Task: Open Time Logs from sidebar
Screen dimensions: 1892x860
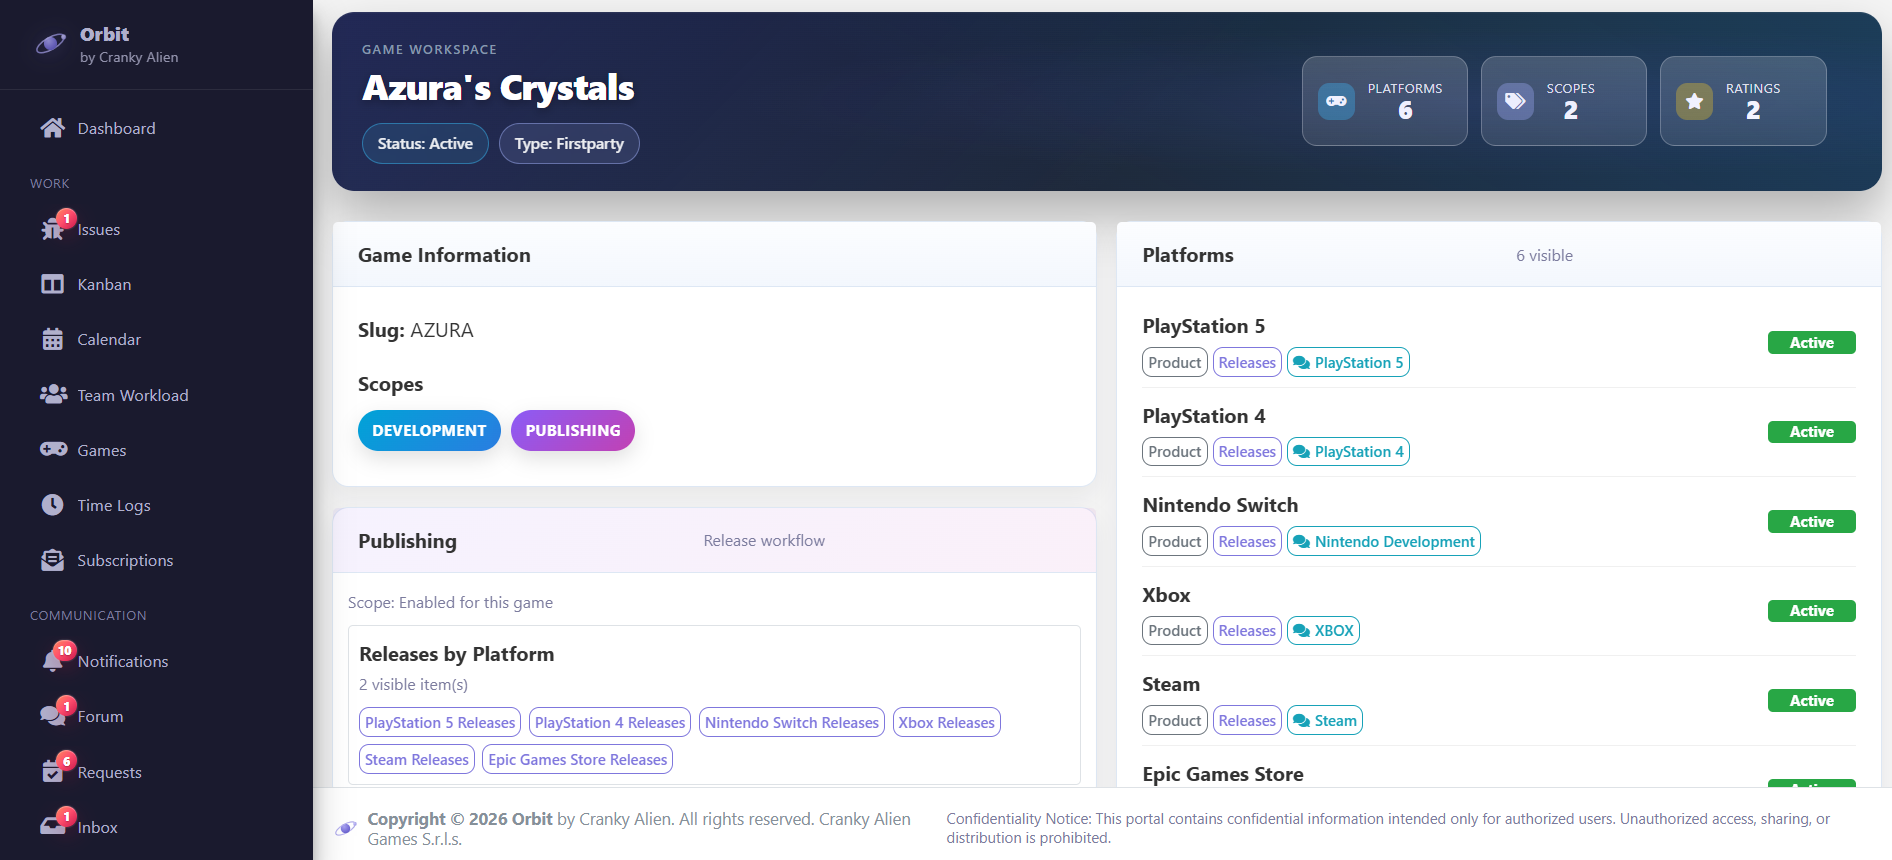Action: tap(156, 505)
